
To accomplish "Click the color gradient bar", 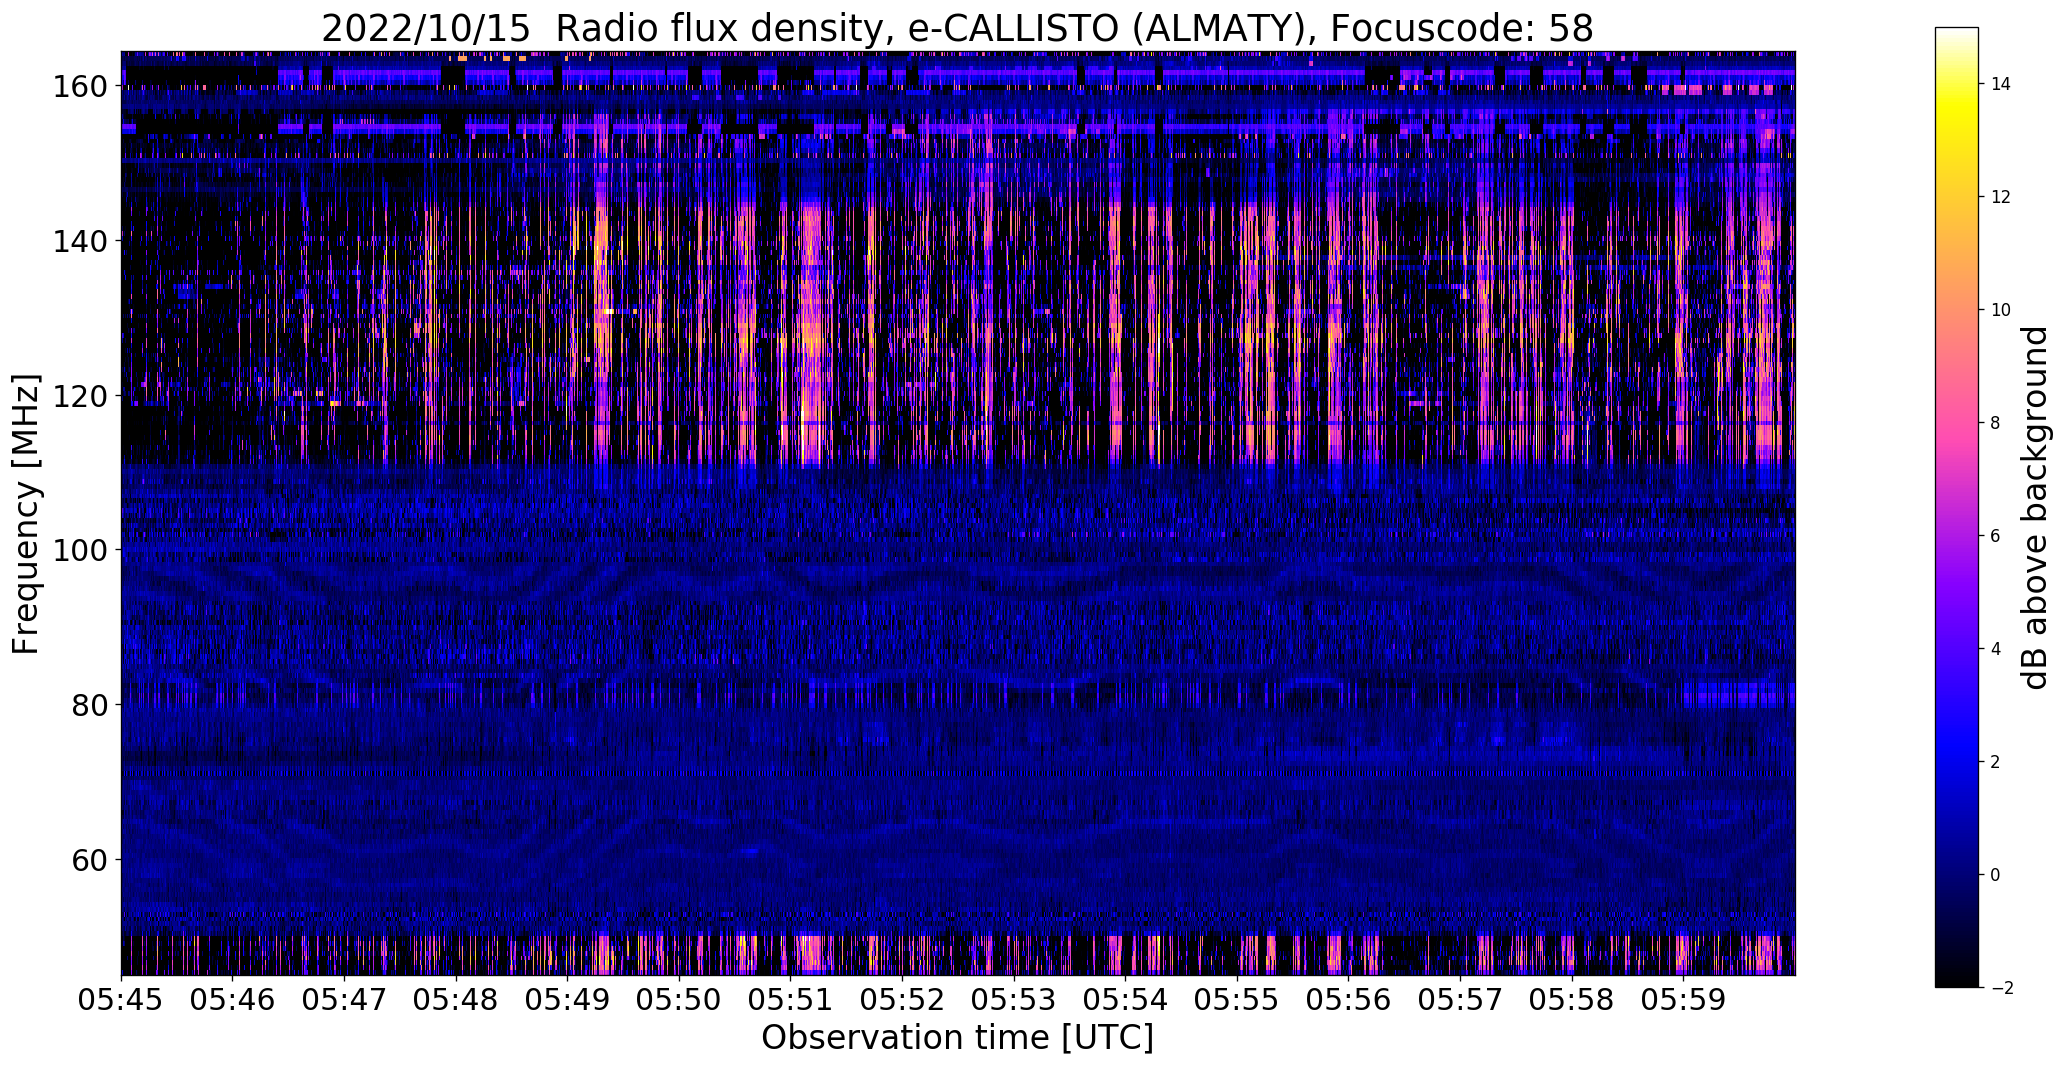I will (1956, 507).
